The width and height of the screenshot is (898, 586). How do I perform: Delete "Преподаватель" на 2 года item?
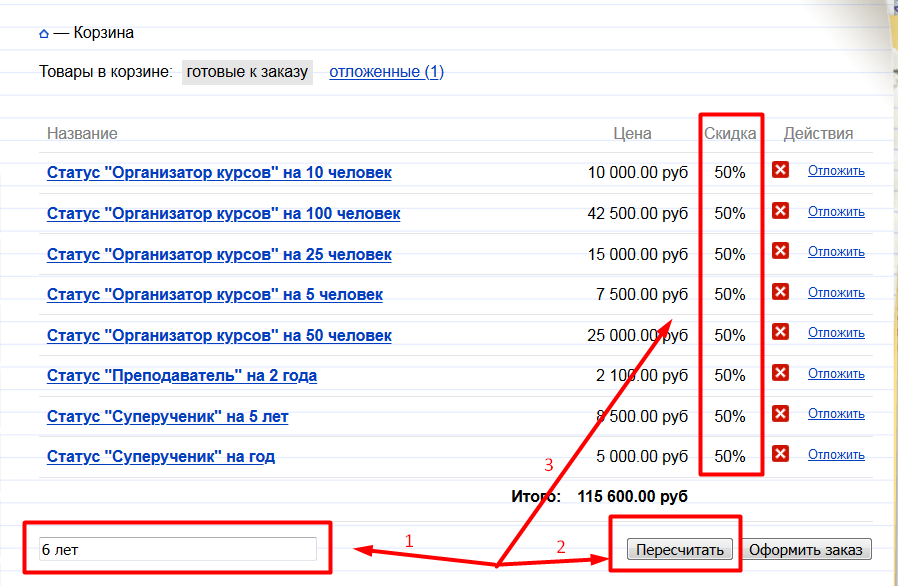pos(781,373)
